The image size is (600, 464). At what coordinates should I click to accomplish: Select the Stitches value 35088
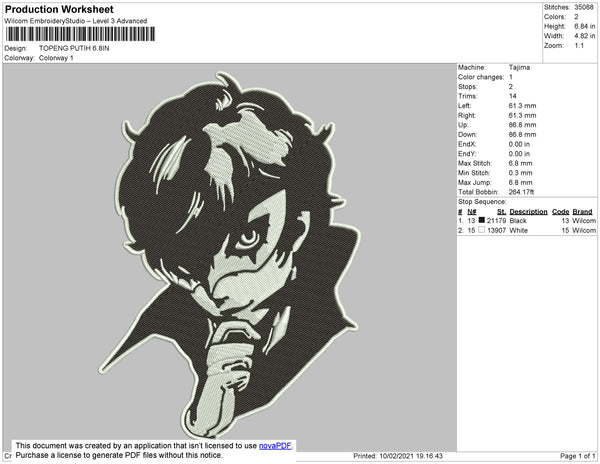[x=584, y=7]
